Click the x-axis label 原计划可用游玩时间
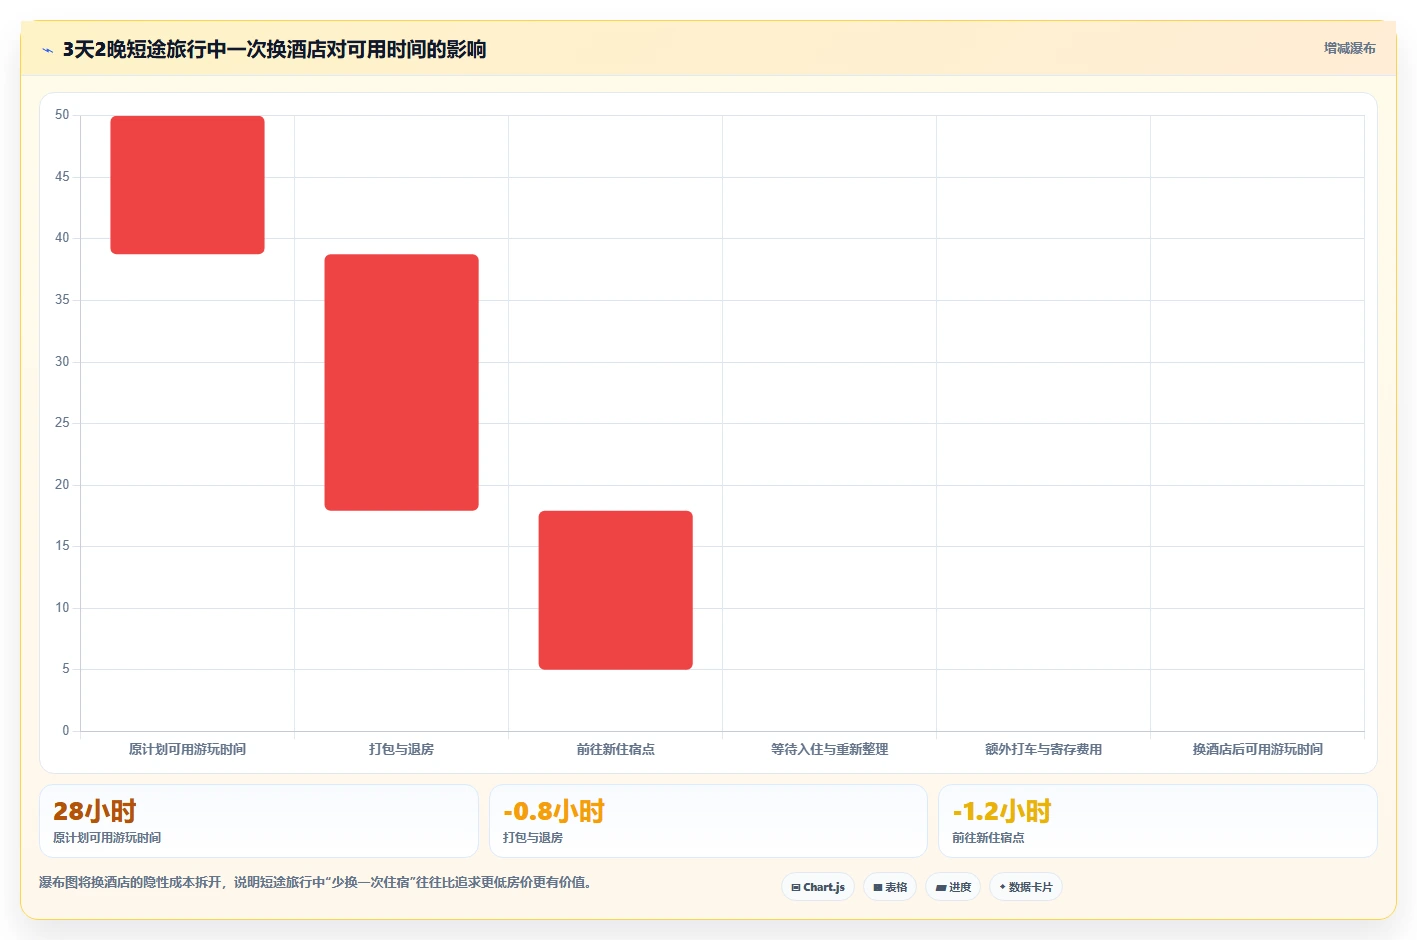Image resolution: width=1417 pixels, height=940 pixels. pyautogui.click(x=187, y=749)
